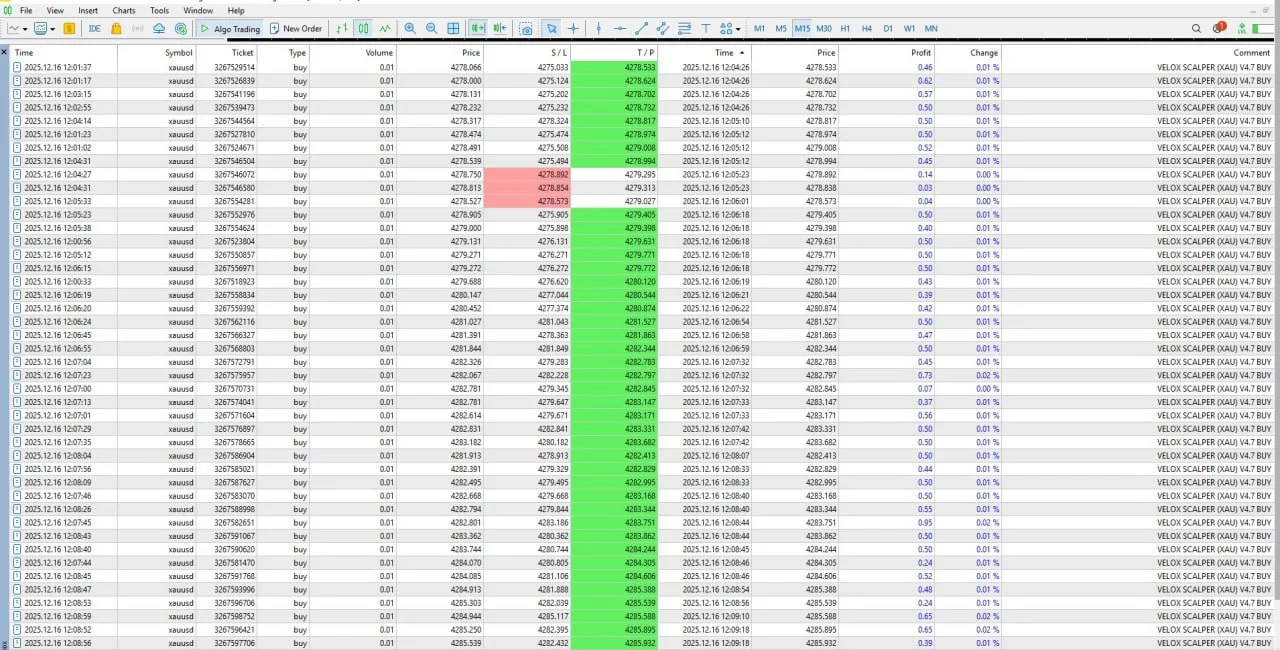The width and height of the screenshot is (1280, 650).
Task: Select the Trendline drawing tool
Action: [x=642, y=28]
